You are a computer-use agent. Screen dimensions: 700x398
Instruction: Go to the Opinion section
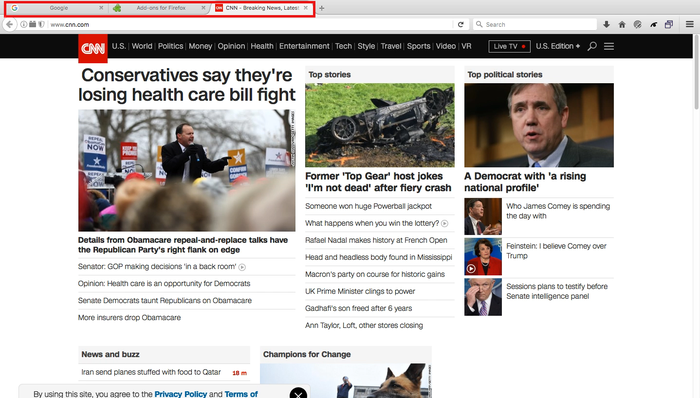pos(231,46)
